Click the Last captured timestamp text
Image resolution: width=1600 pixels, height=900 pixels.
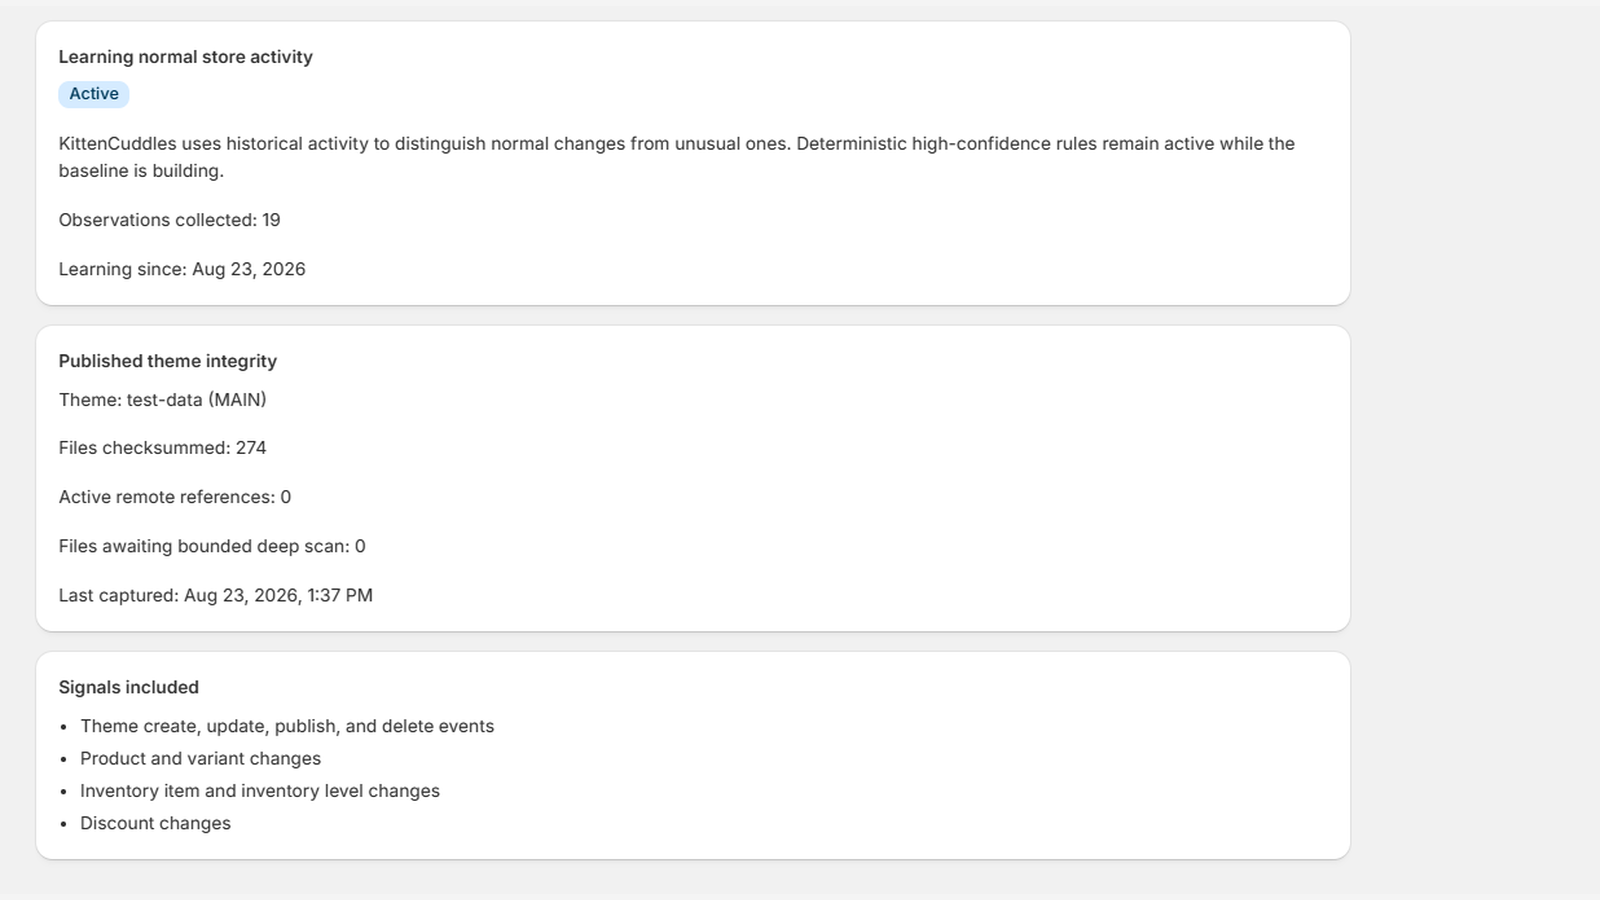(x=215, y=595)
